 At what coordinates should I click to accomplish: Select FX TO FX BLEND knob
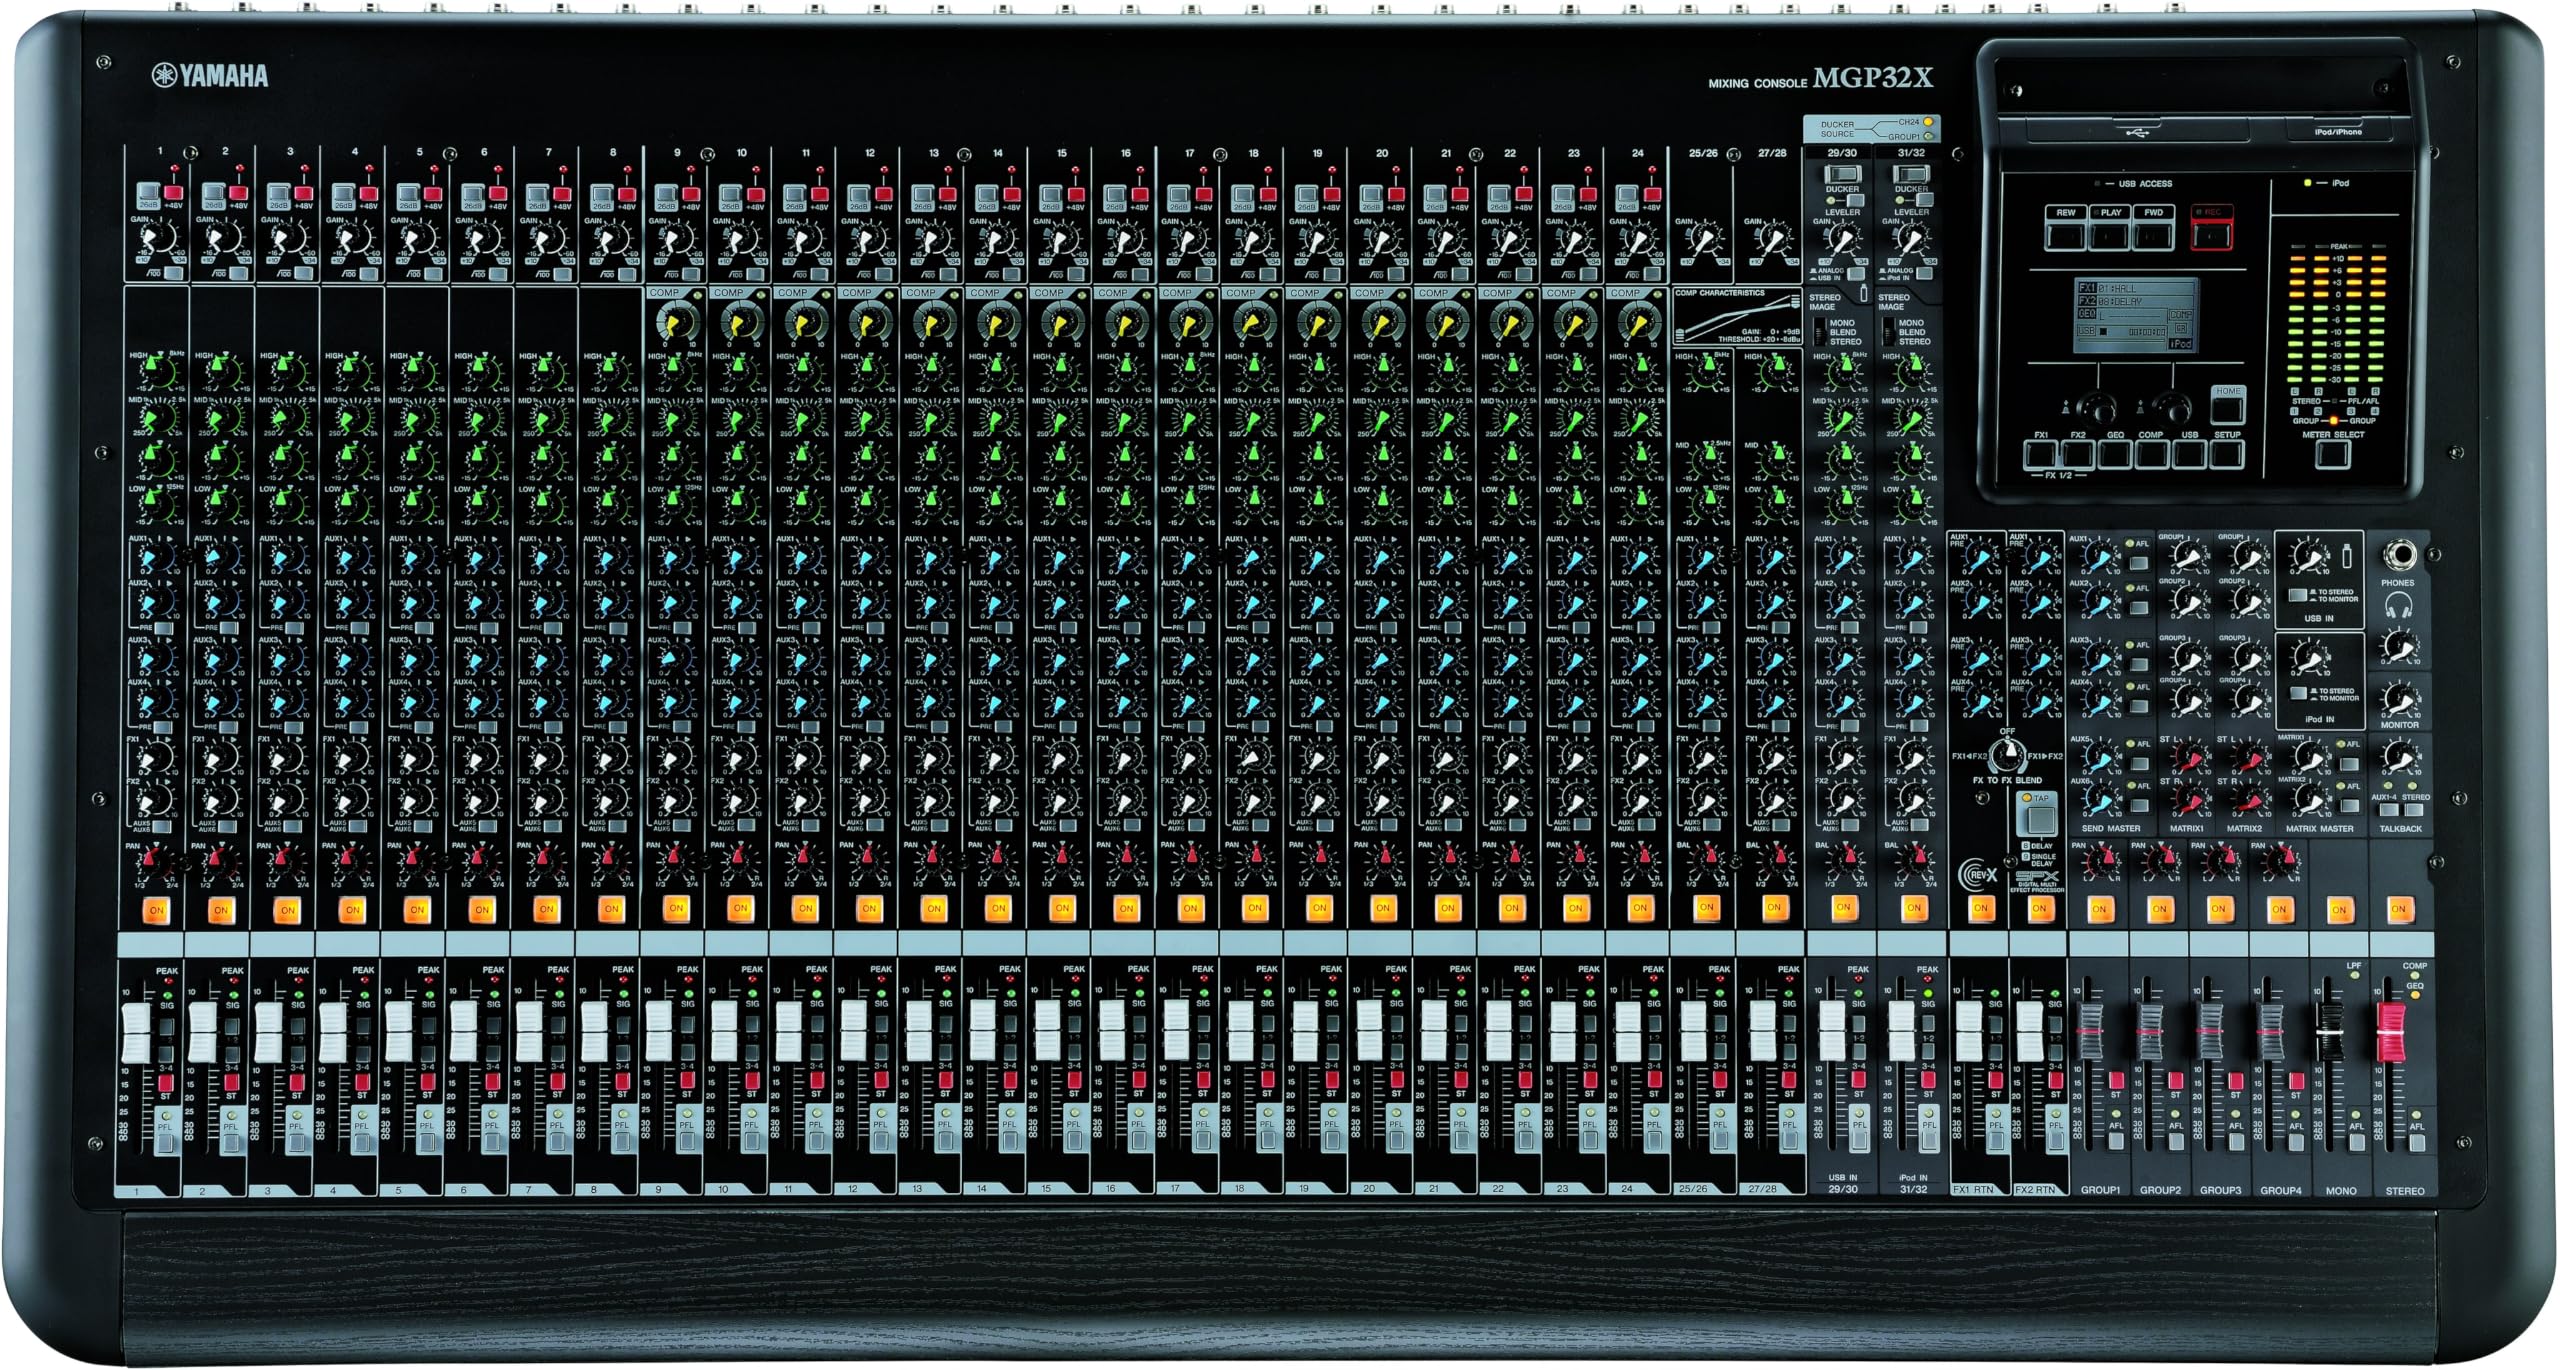(x=2007, y=756)
